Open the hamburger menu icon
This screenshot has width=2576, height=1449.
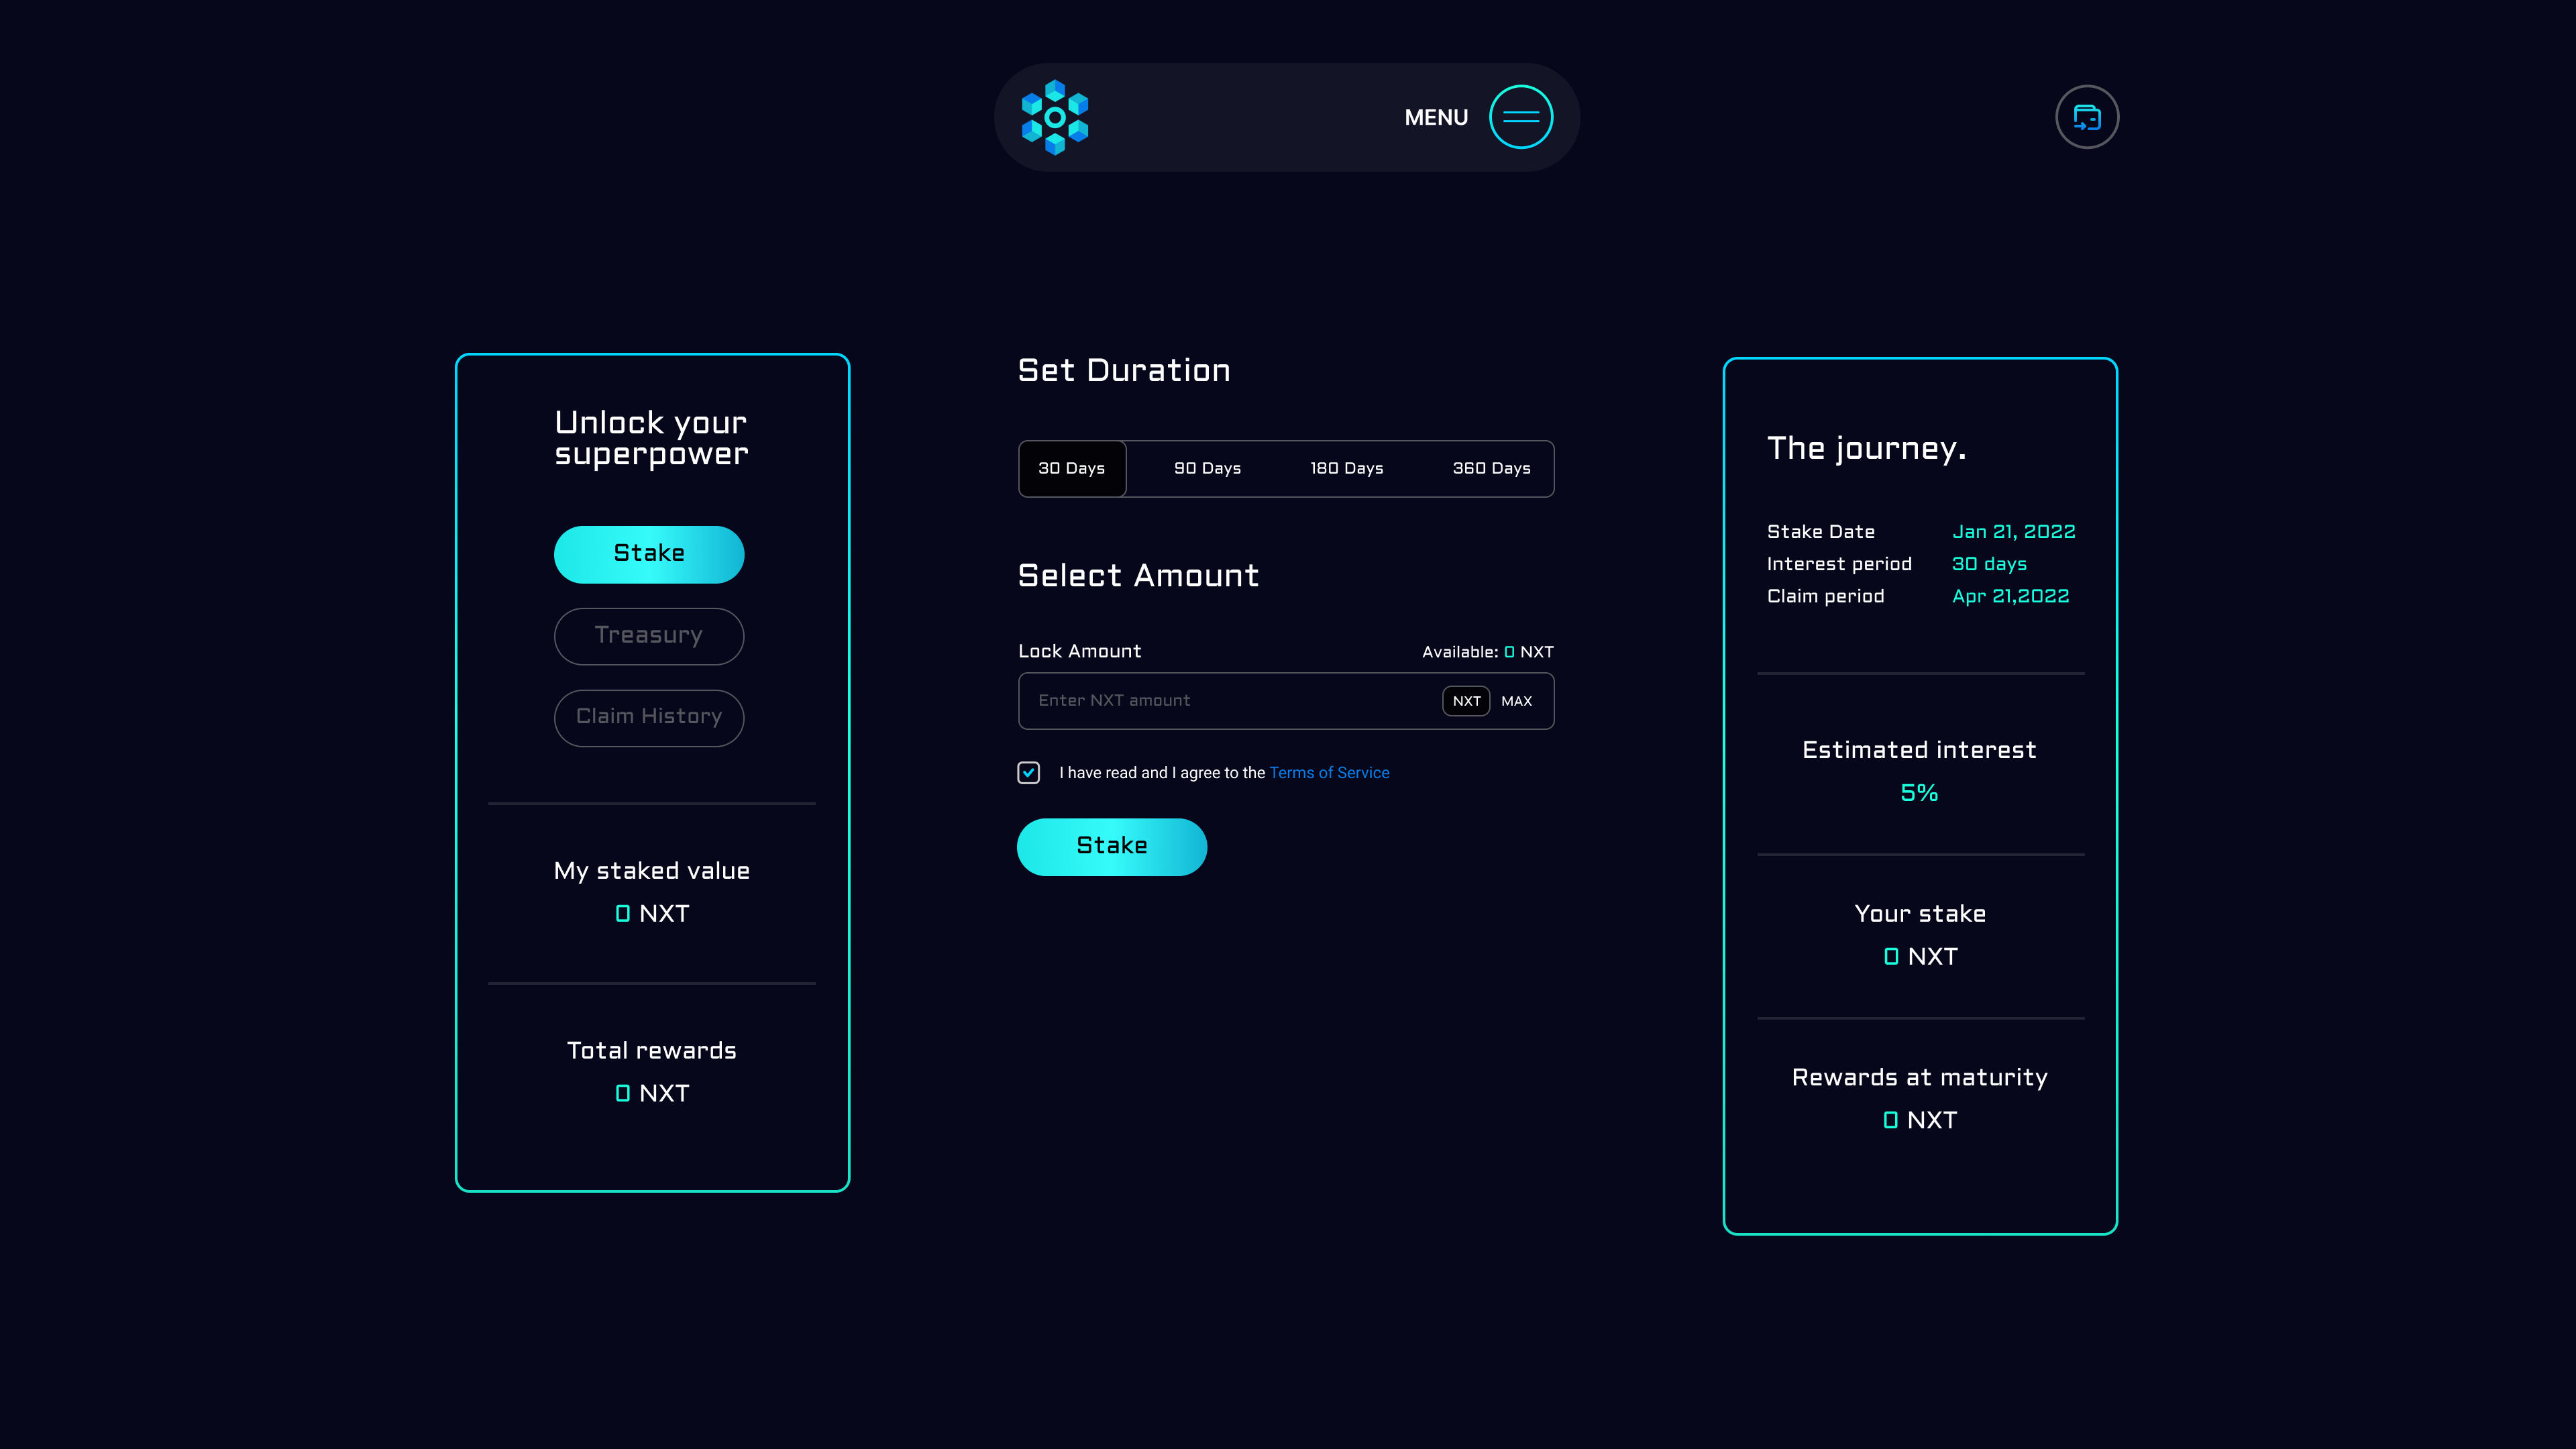click(1520, 117)
